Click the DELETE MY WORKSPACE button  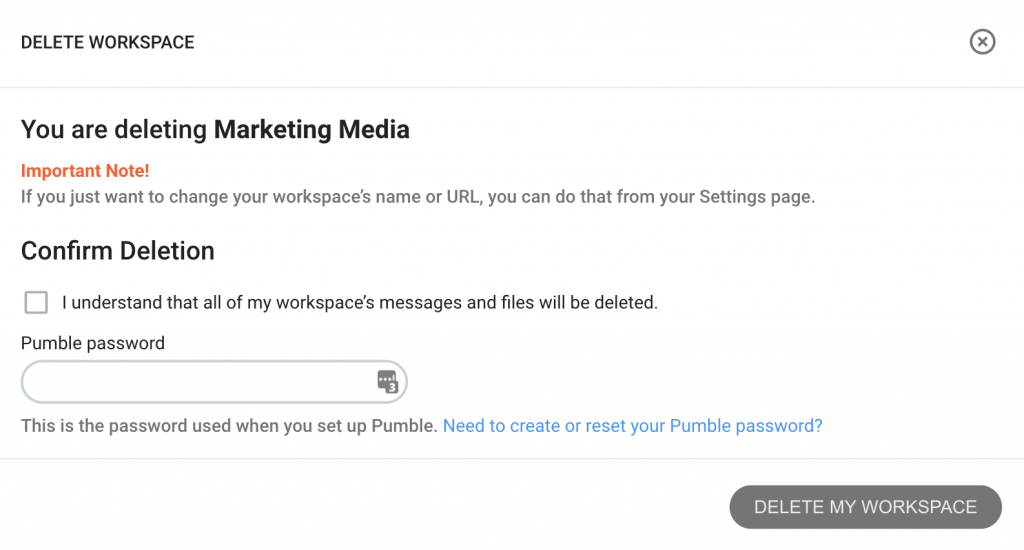865,507
